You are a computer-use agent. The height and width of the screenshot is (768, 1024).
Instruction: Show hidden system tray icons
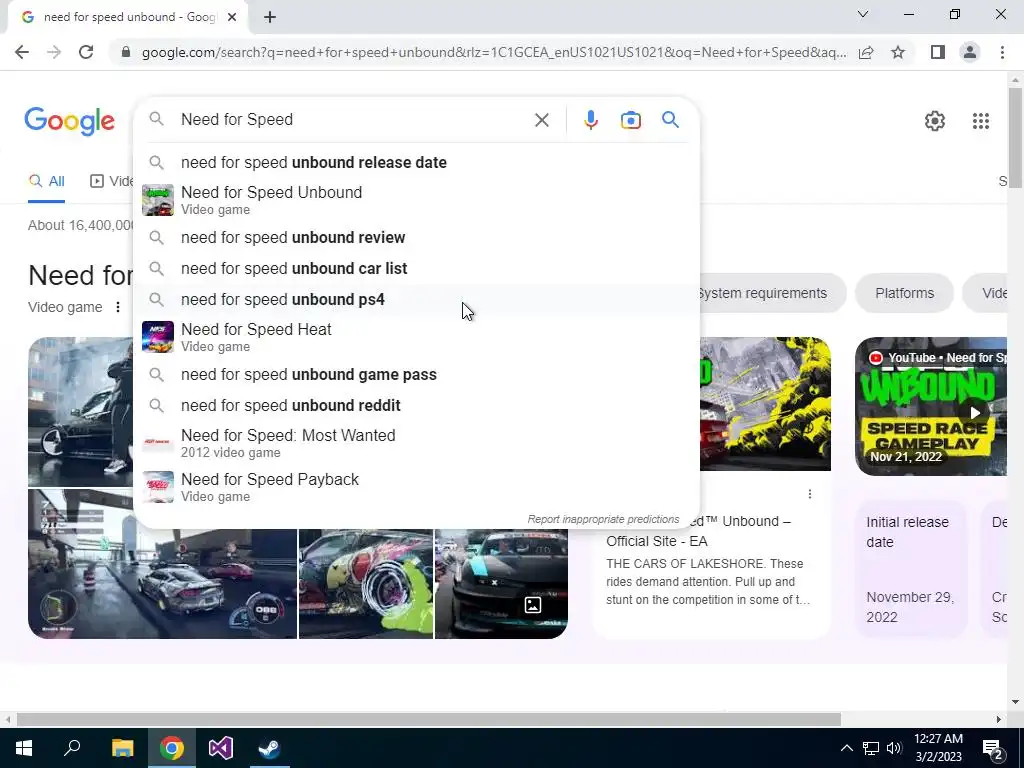pos(846,748)
